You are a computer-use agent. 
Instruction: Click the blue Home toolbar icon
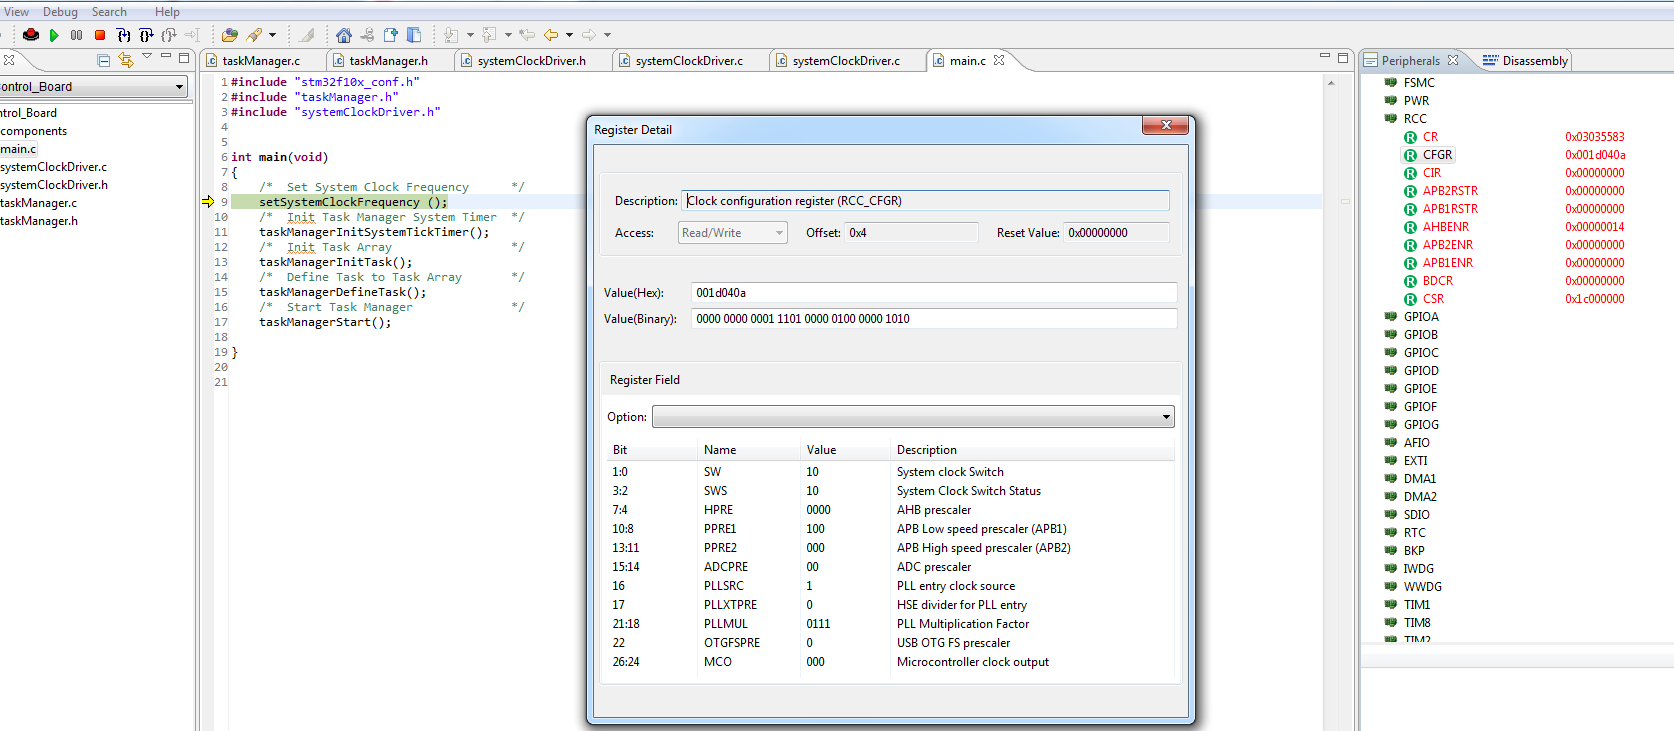pyautogui.click(x=343, y=35)
